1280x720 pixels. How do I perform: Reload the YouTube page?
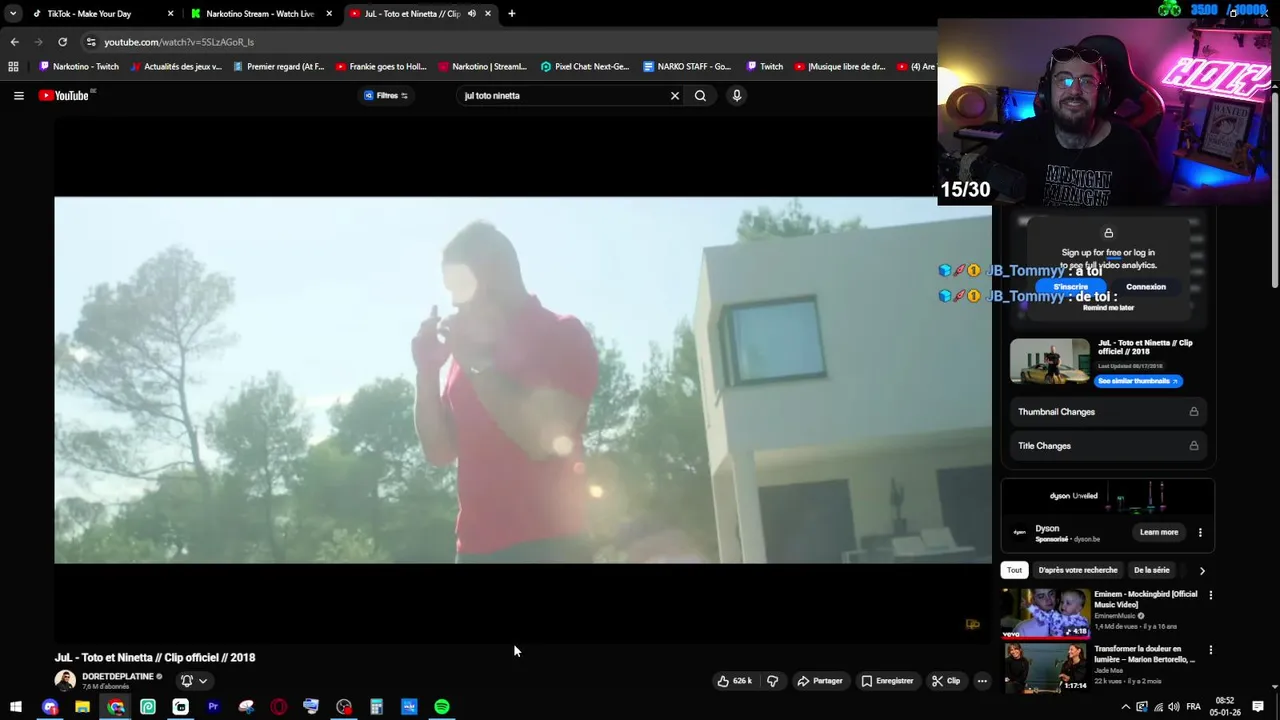(x=62, y=42)
